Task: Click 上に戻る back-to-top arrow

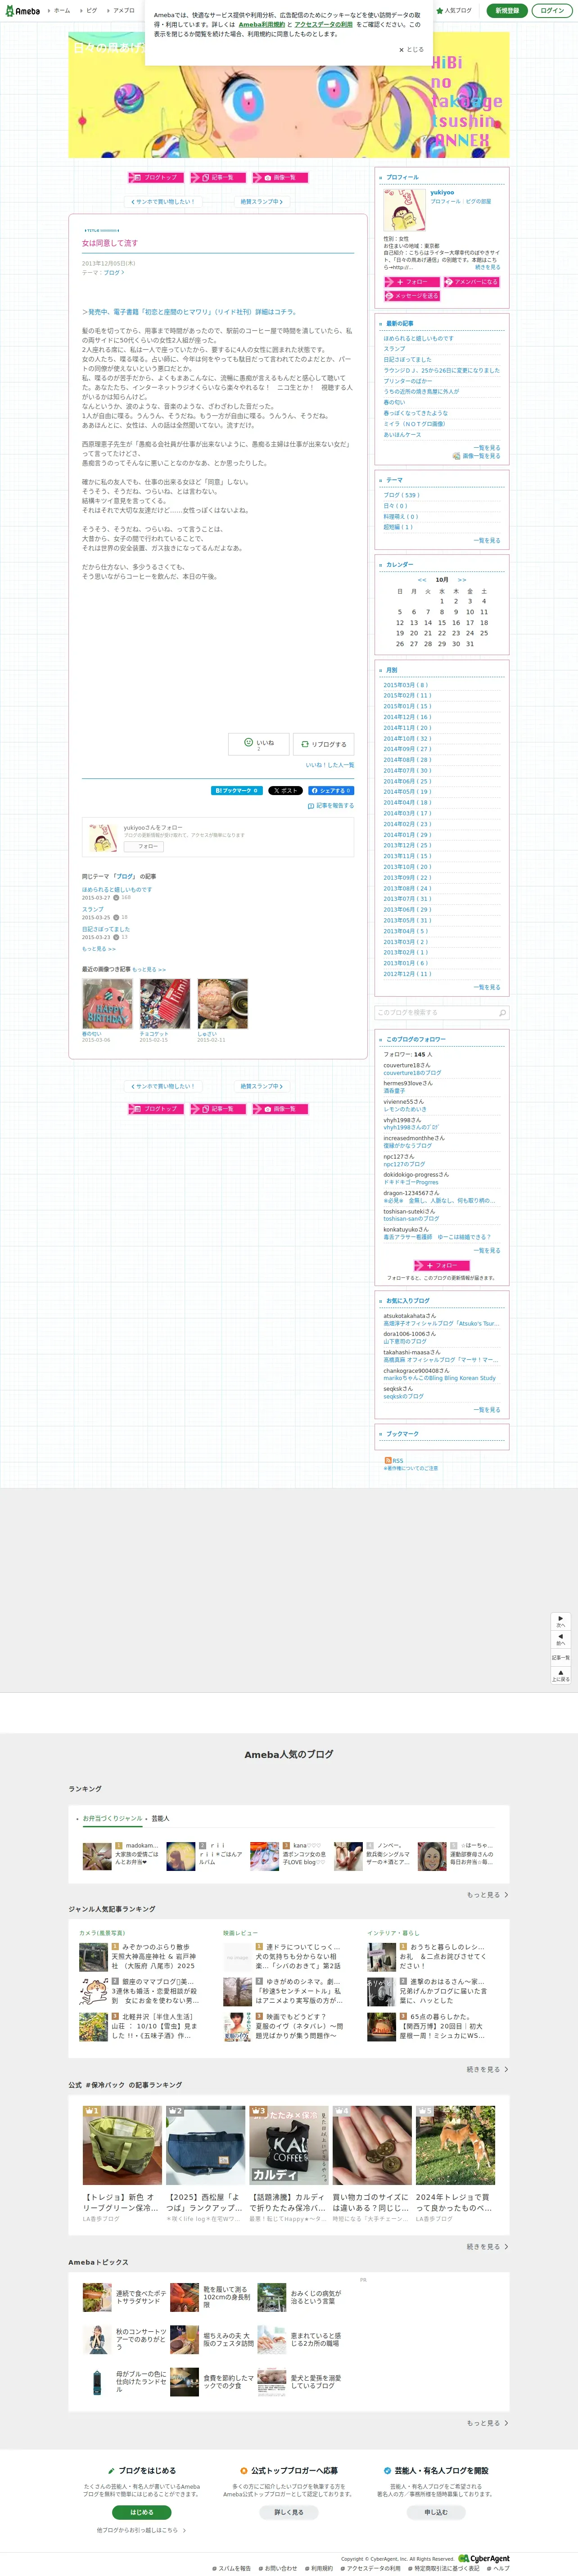Action: tap(561, 1675)
